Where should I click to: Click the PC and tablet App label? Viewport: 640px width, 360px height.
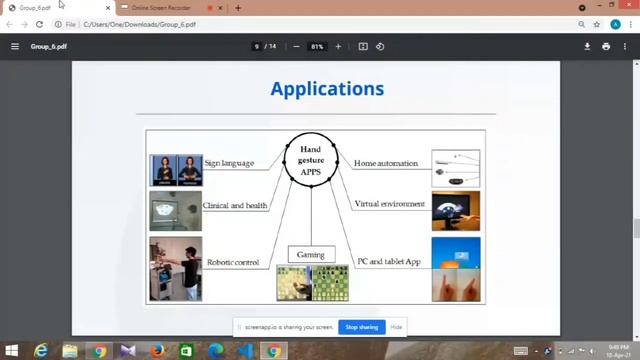tap(389, 262)
